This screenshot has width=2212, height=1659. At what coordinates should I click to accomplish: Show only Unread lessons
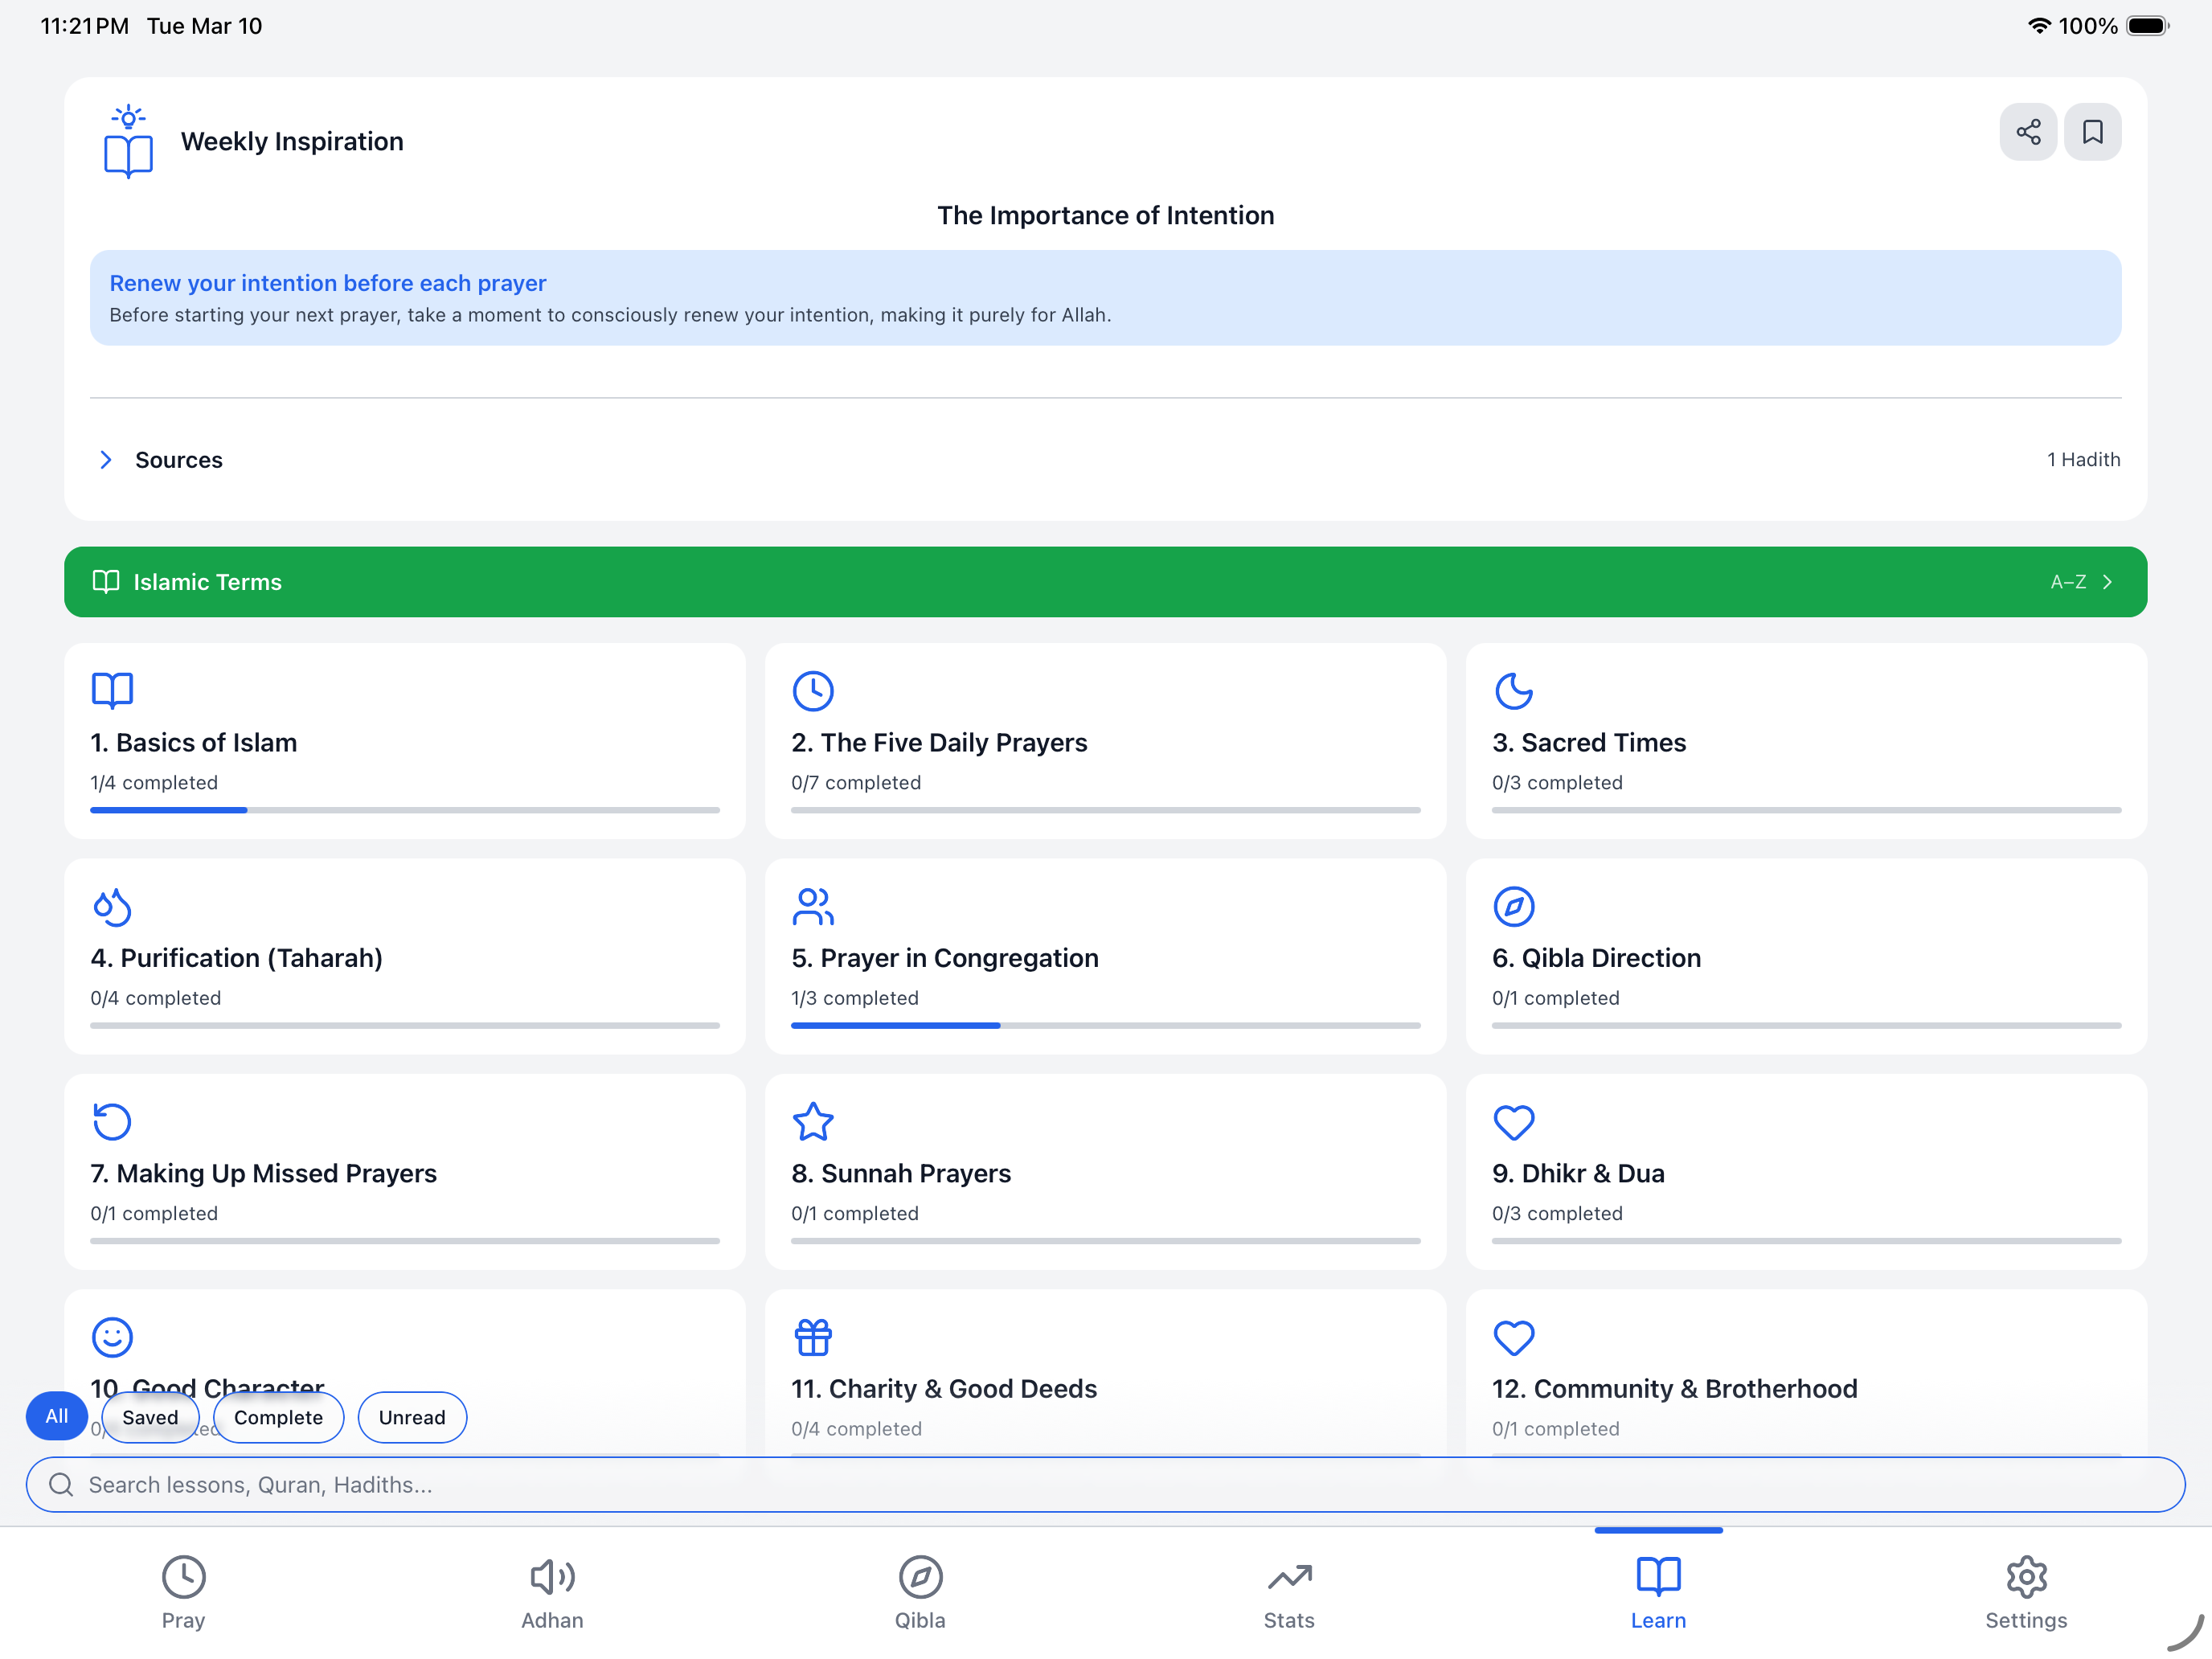point(412,1417)
